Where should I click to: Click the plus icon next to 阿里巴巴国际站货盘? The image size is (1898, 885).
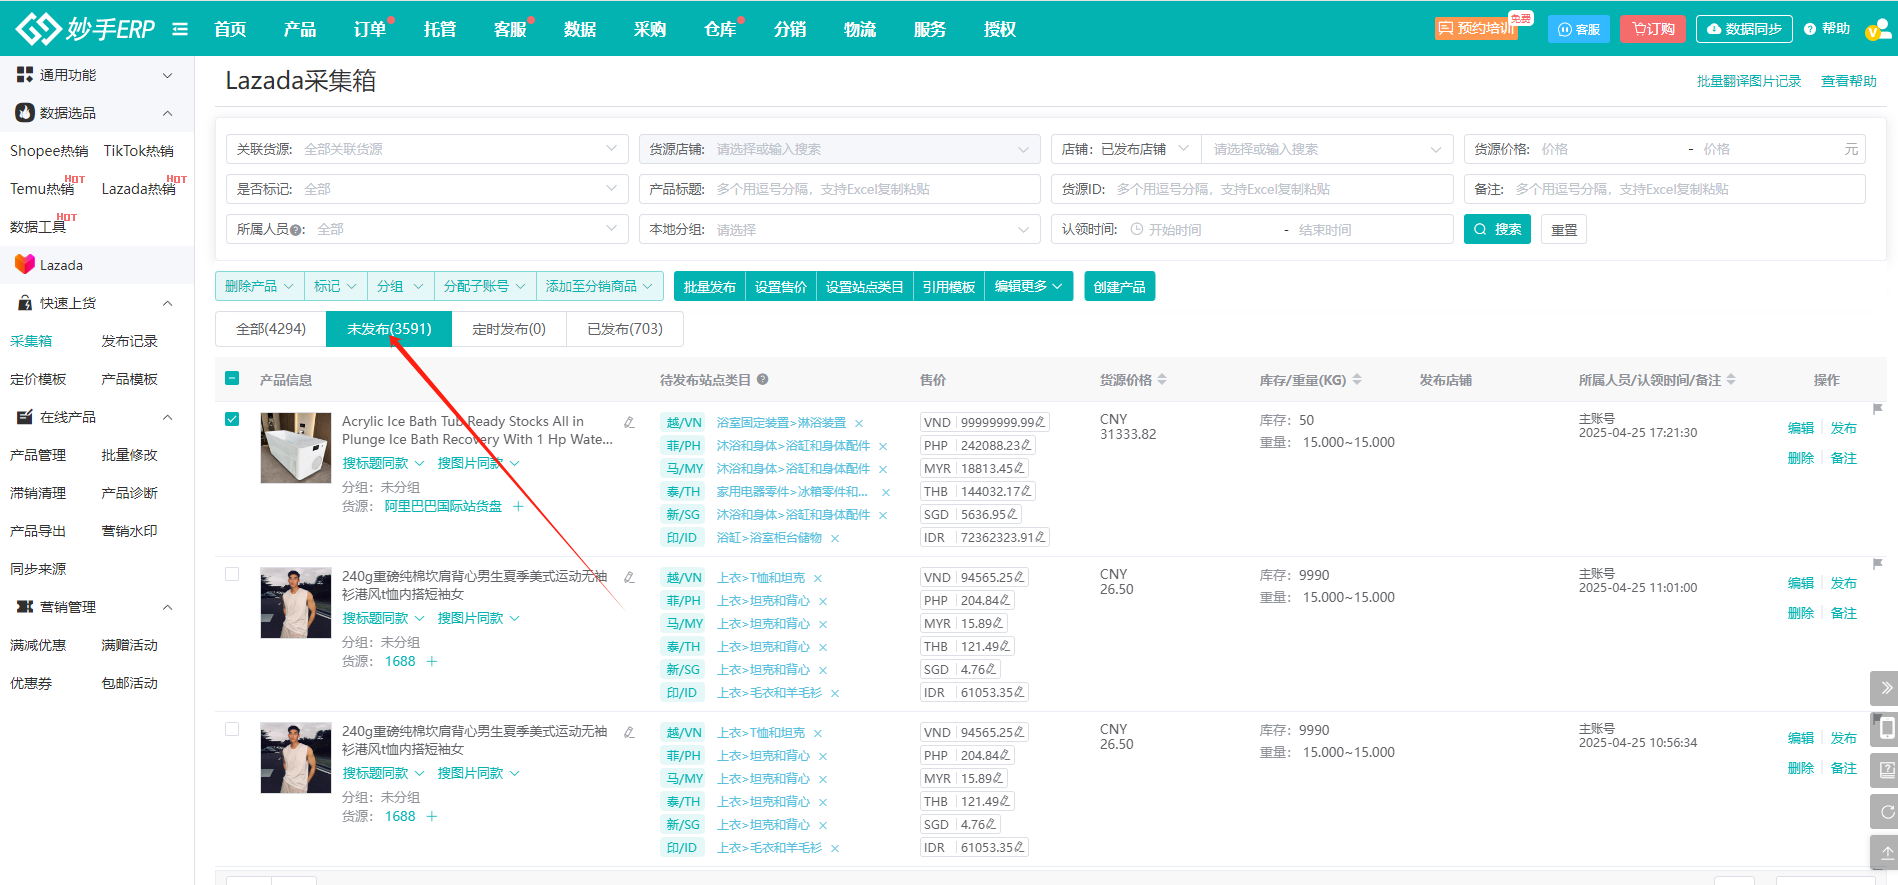pyautogui.click(x=518, y=506)
